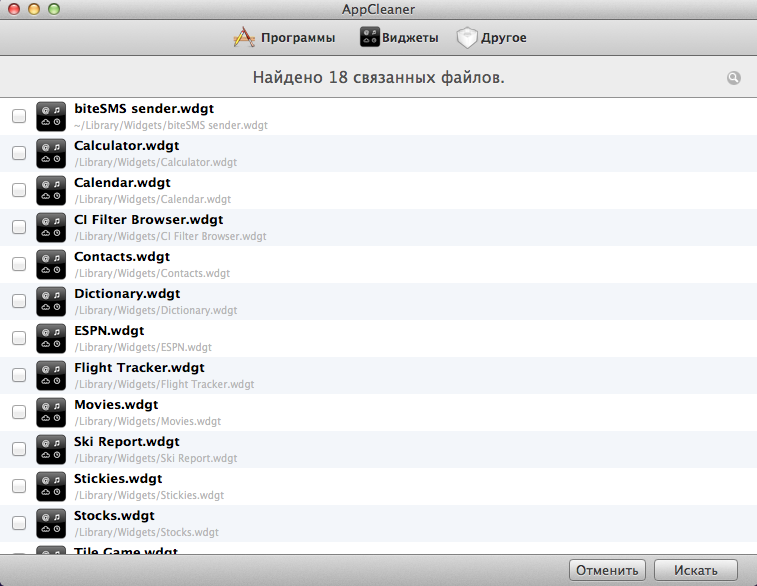Tick the Stocks.wdgt checkbox

[x=19, y=523]
